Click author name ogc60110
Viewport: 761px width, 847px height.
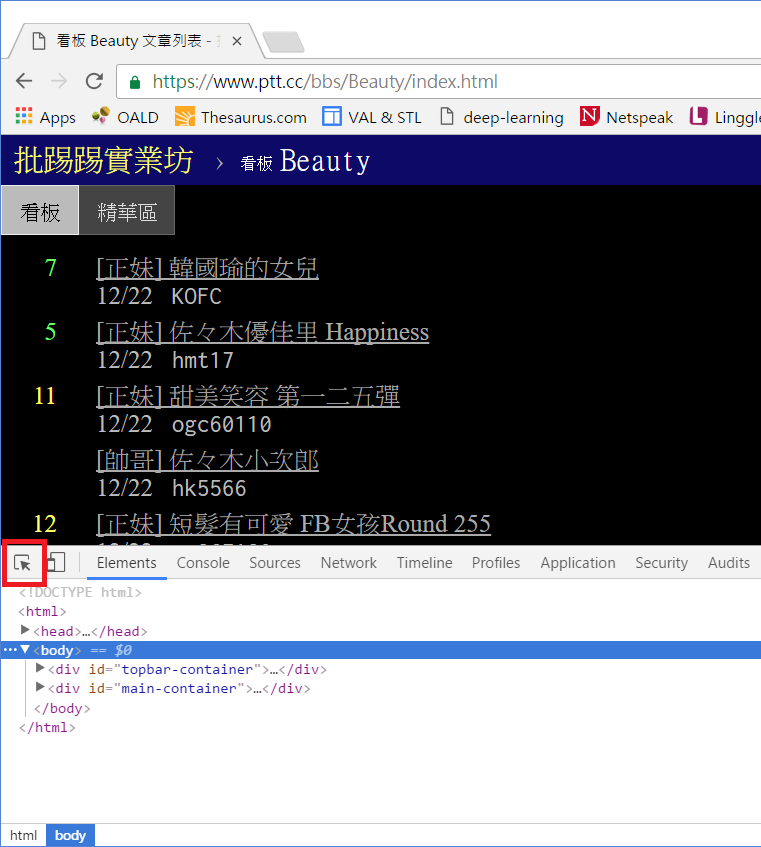coord(221,425)
